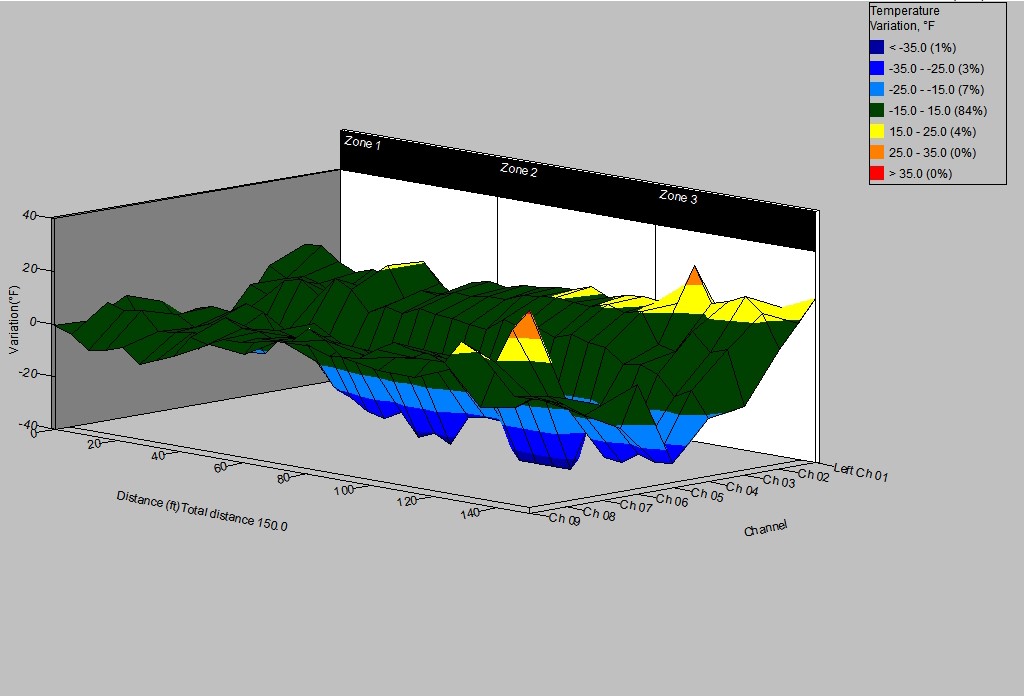Screen dimensions: 1024x696
Task: Select the Ch 09 channel tick label
Action: 564,518
